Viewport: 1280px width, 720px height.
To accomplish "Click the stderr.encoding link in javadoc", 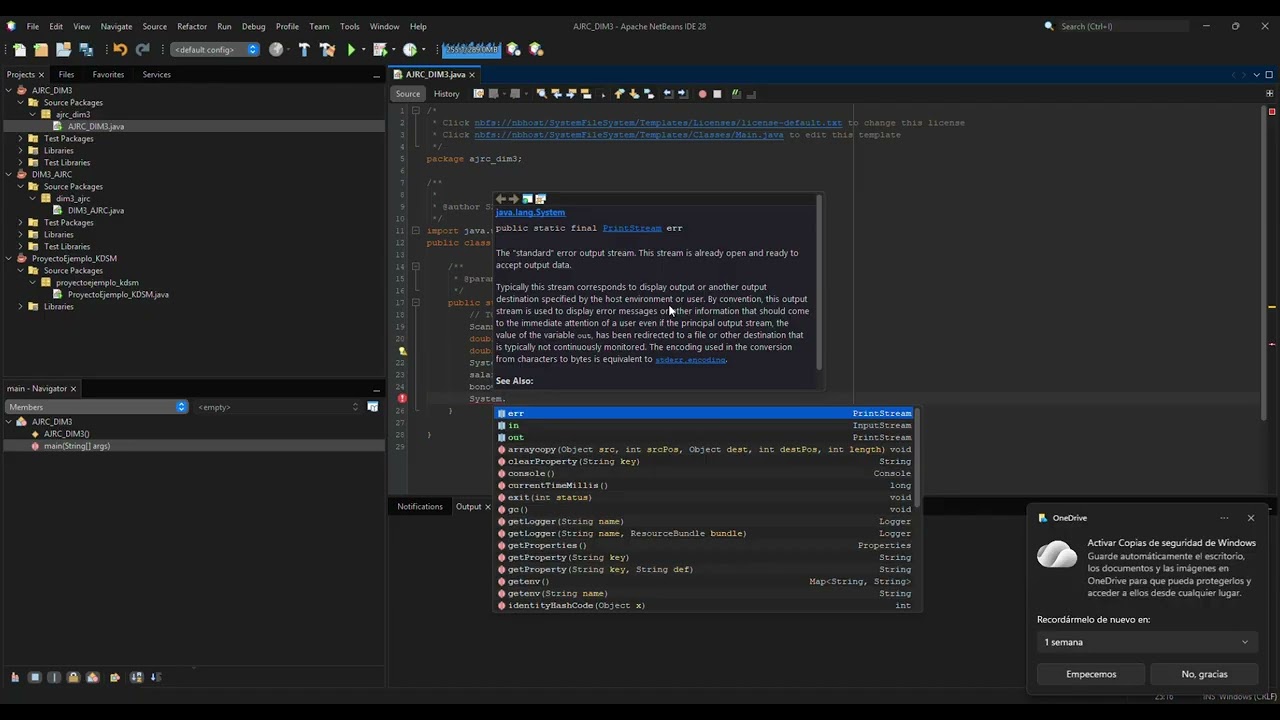I will click(690, 359).
